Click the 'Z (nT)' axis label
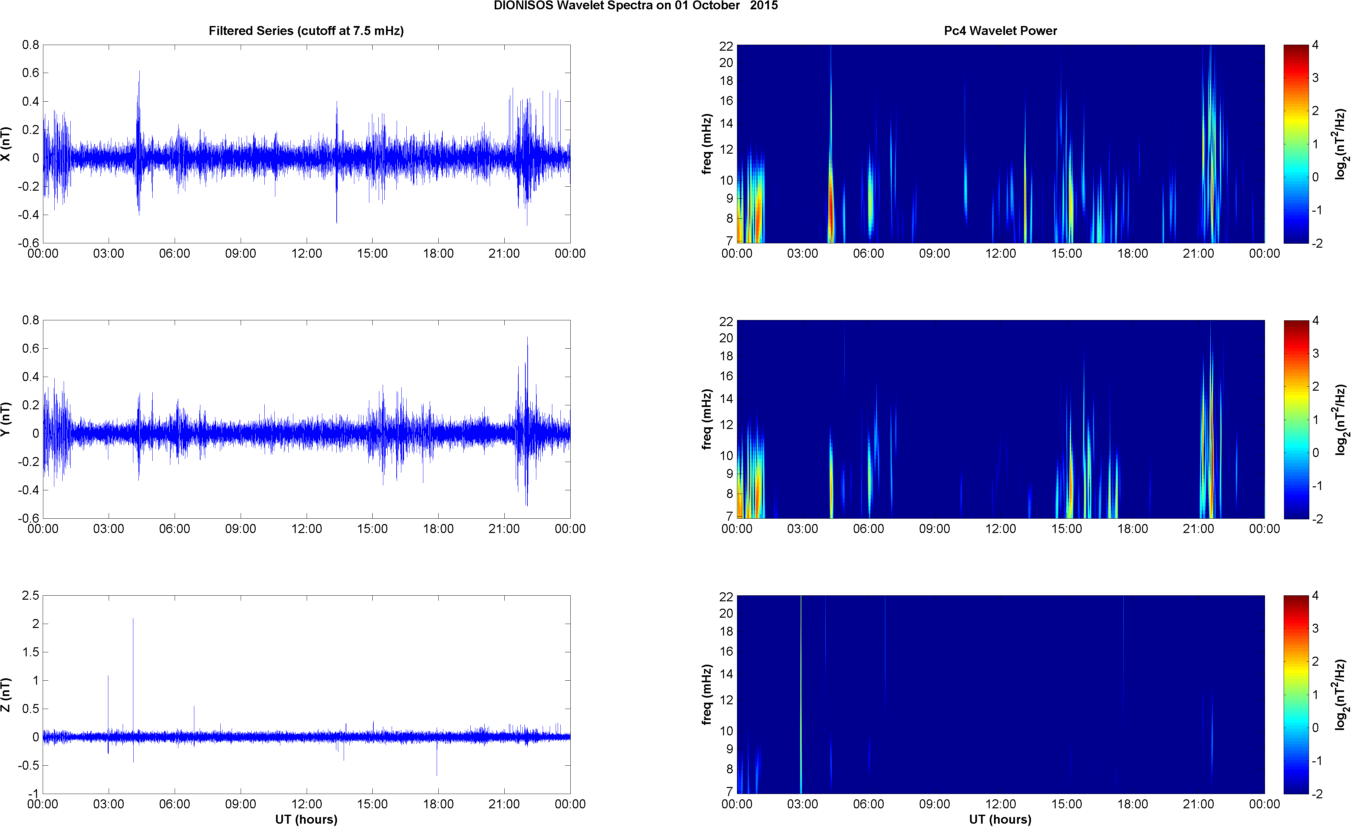 (7, 693)
